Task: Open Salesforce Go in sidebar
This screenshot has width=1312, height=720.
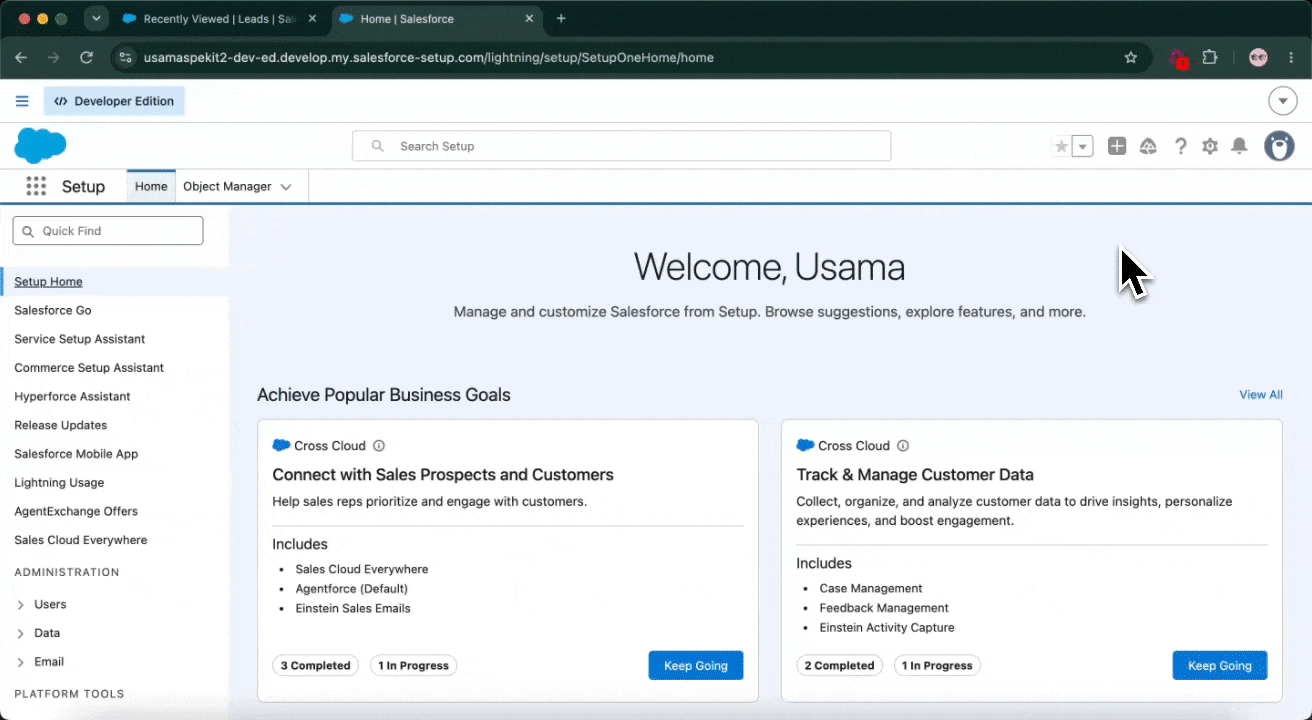Action: coord(53,311)
